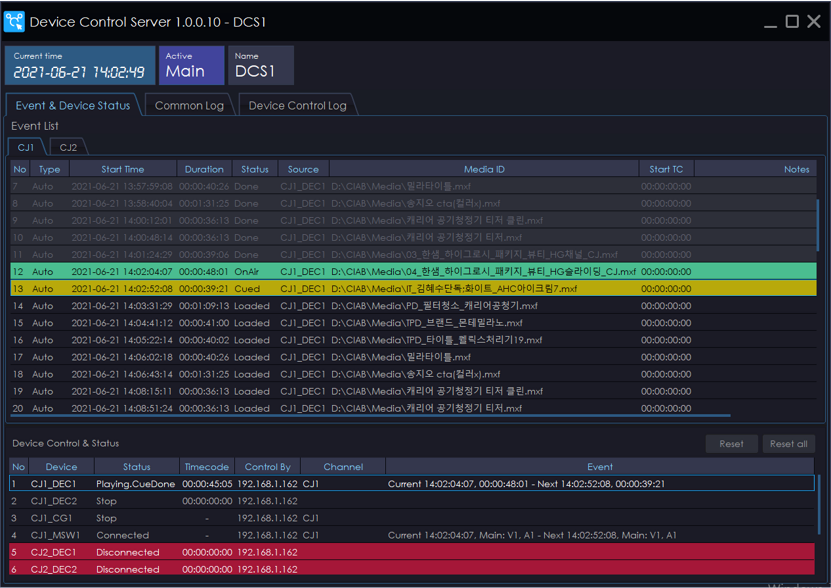Click the Start Time column header
The image size is (831, 588).
pos(123,169)
